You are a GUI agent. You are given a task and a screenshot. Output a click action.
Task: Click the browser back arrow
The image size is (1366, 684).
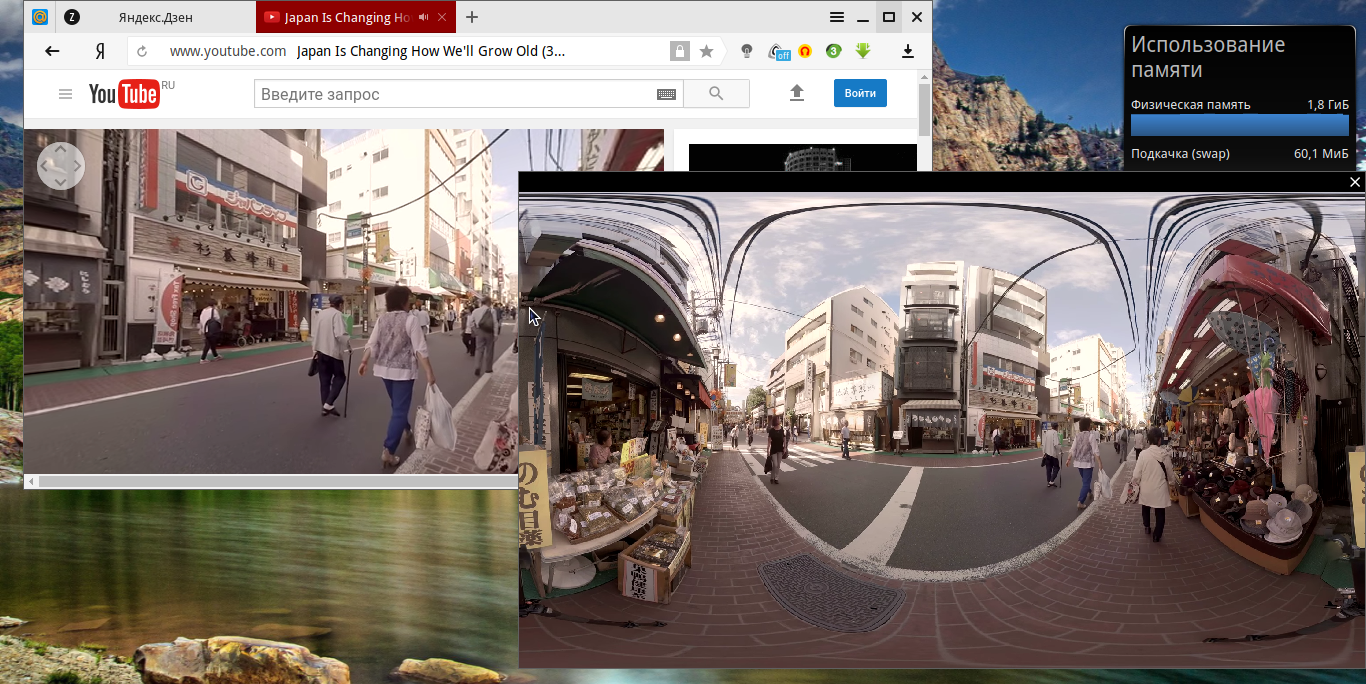pyautogui.click(x=52, y=51)
